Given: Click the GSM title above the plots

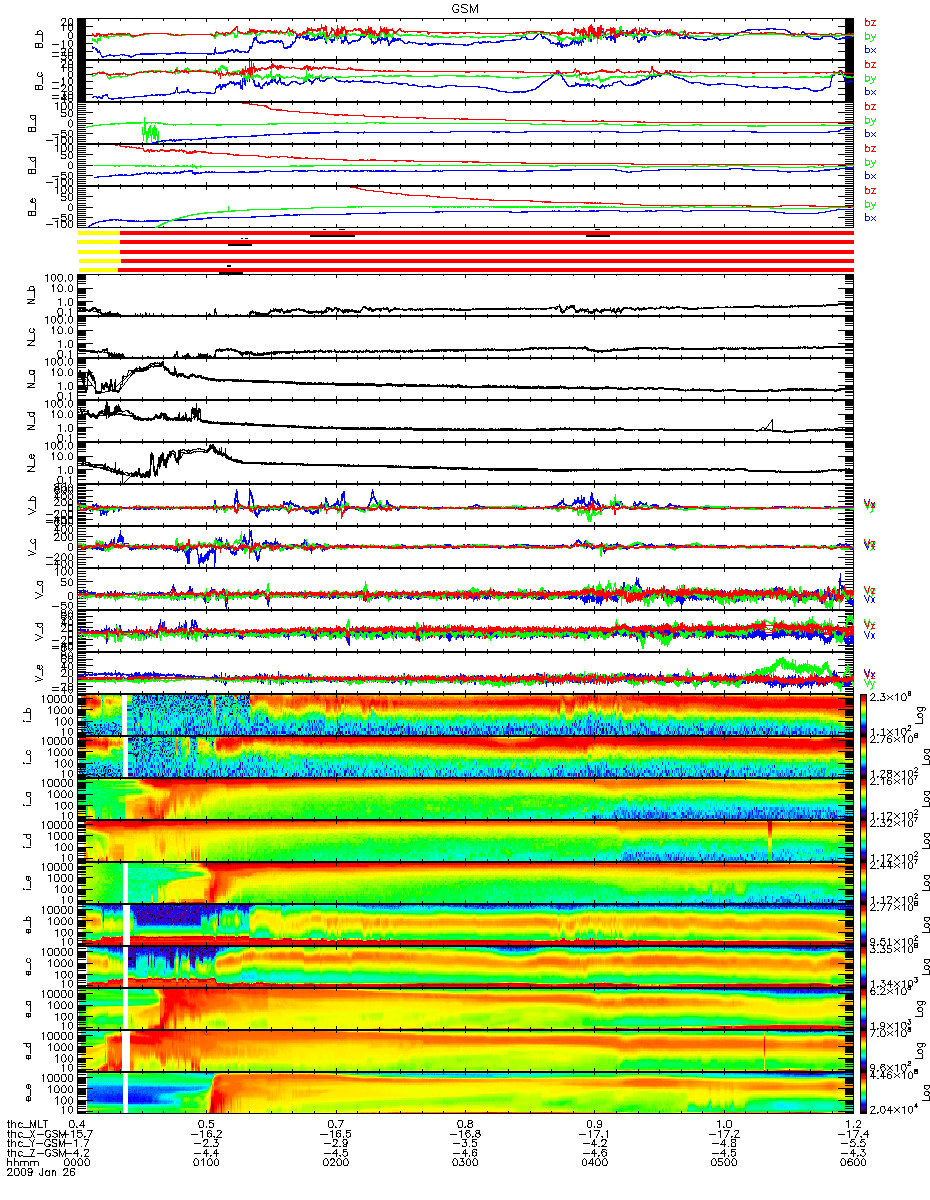Looking at the screenshot, I should coord(465,8).
